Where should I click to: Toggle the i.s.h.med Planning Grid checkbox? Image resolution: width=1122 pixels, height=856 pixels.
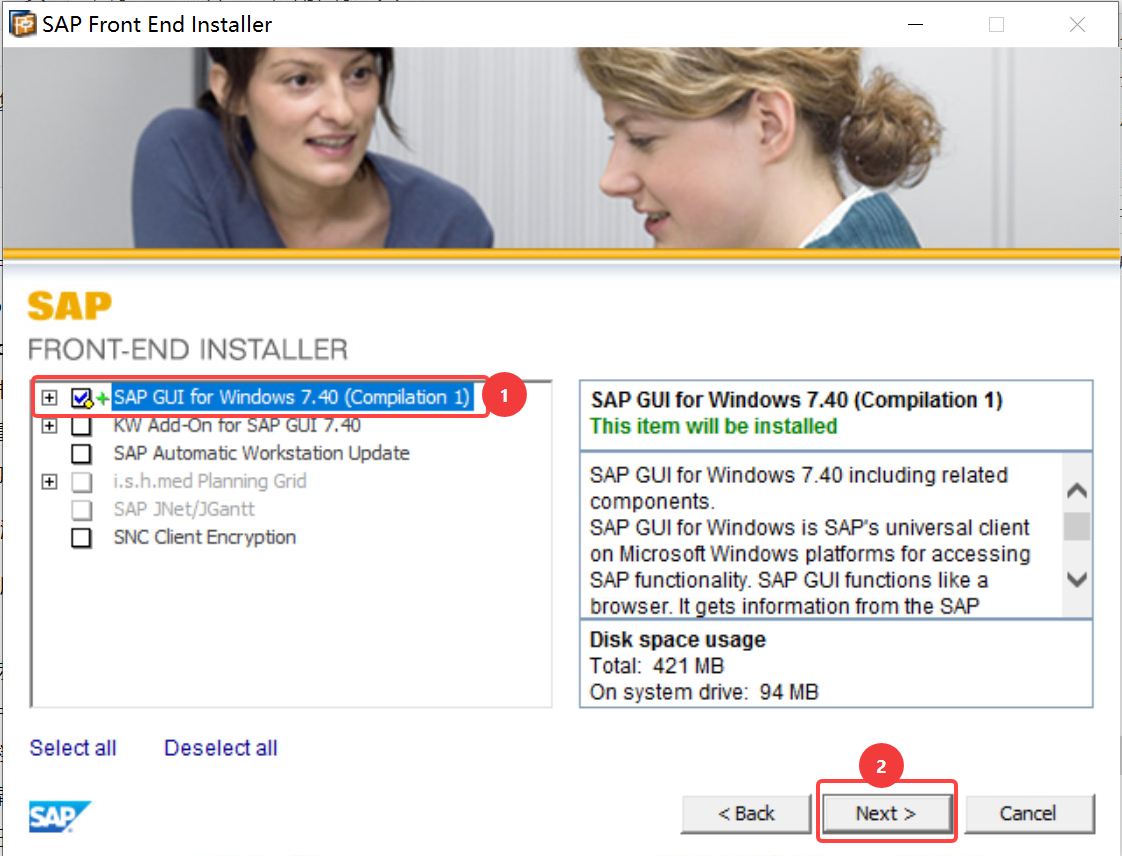coord(82,482)
